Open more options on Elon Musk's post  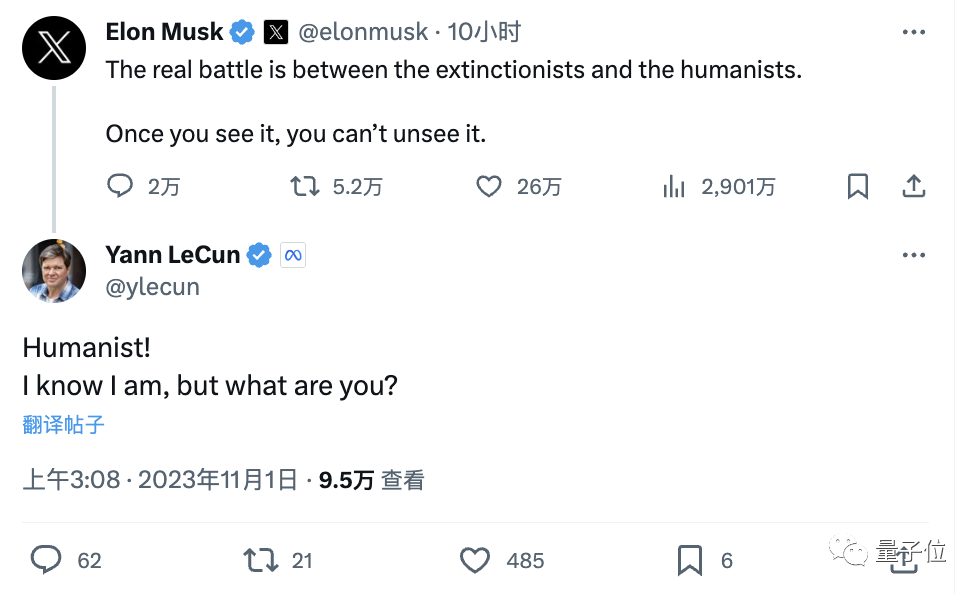[x=914, y=32]
